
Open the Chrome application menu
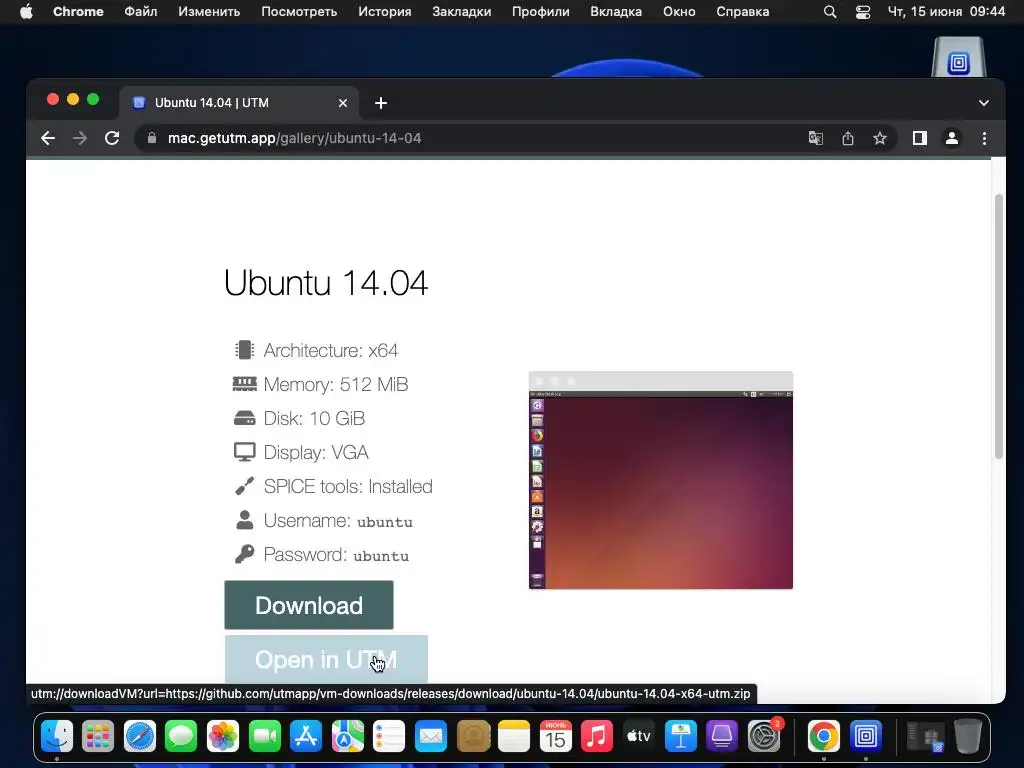coord(78,11)
